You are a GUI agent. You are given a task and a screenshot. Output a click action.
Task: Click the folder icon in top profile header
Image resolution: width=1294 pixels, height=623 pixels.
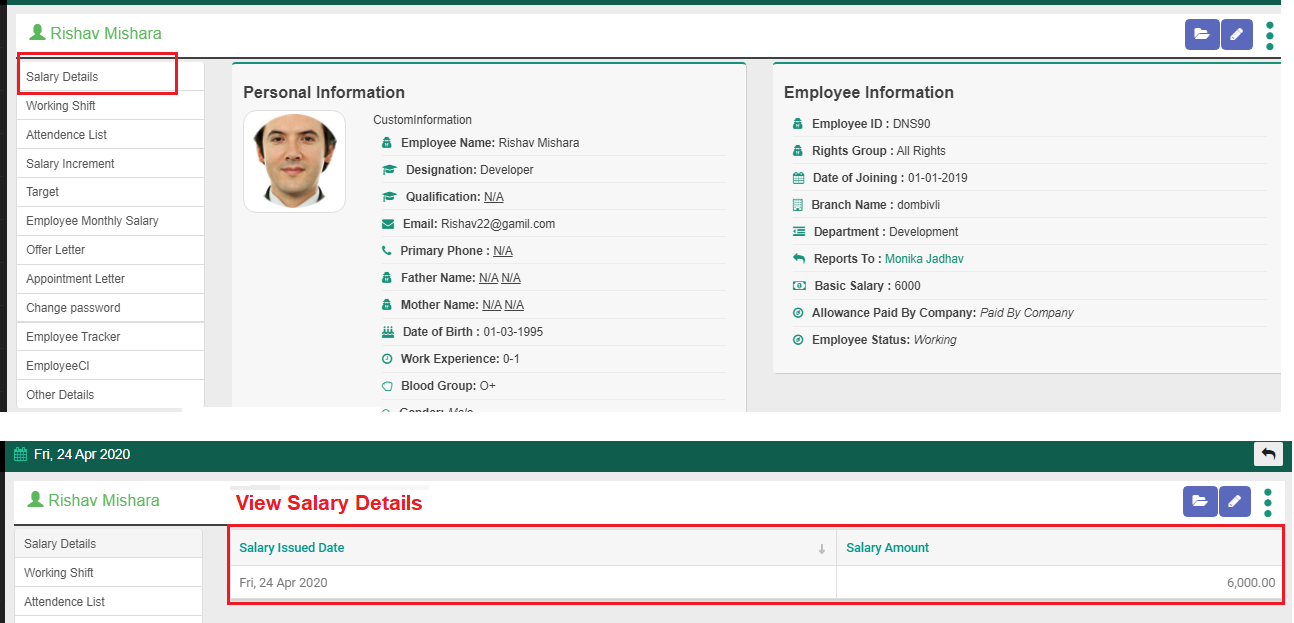pos(1201,34)
